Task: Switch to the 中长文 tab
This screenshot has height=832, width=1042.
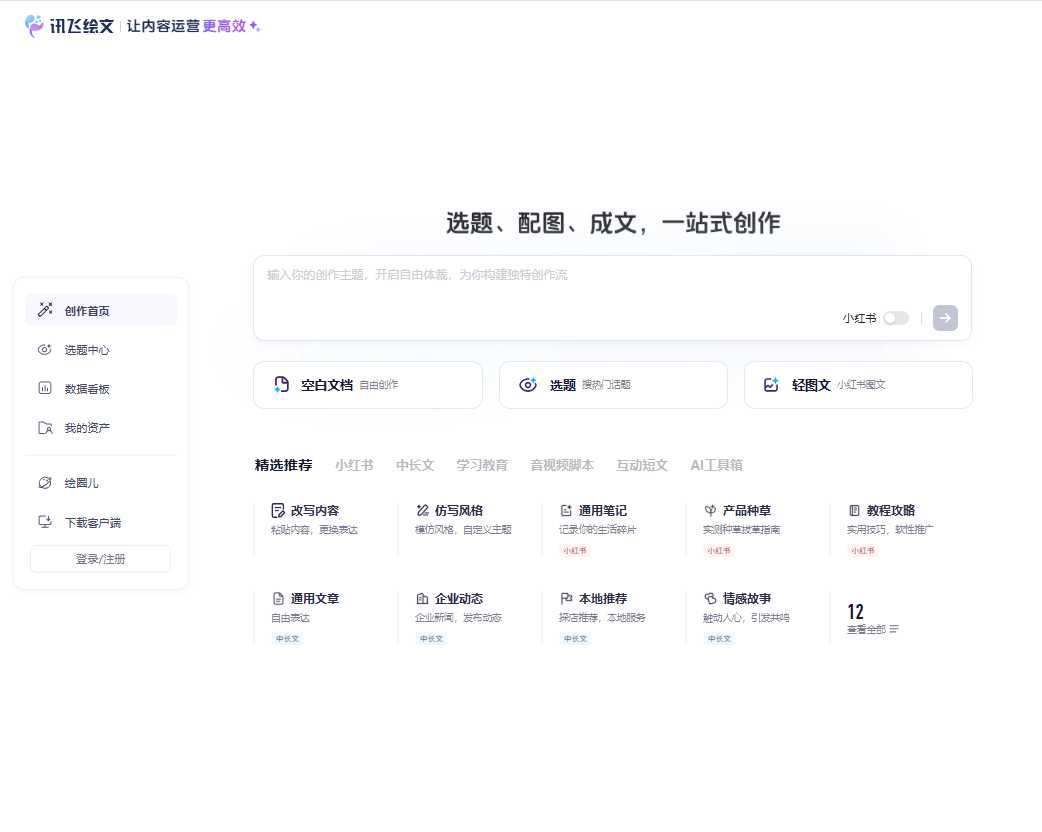Action: coord(414,464)
